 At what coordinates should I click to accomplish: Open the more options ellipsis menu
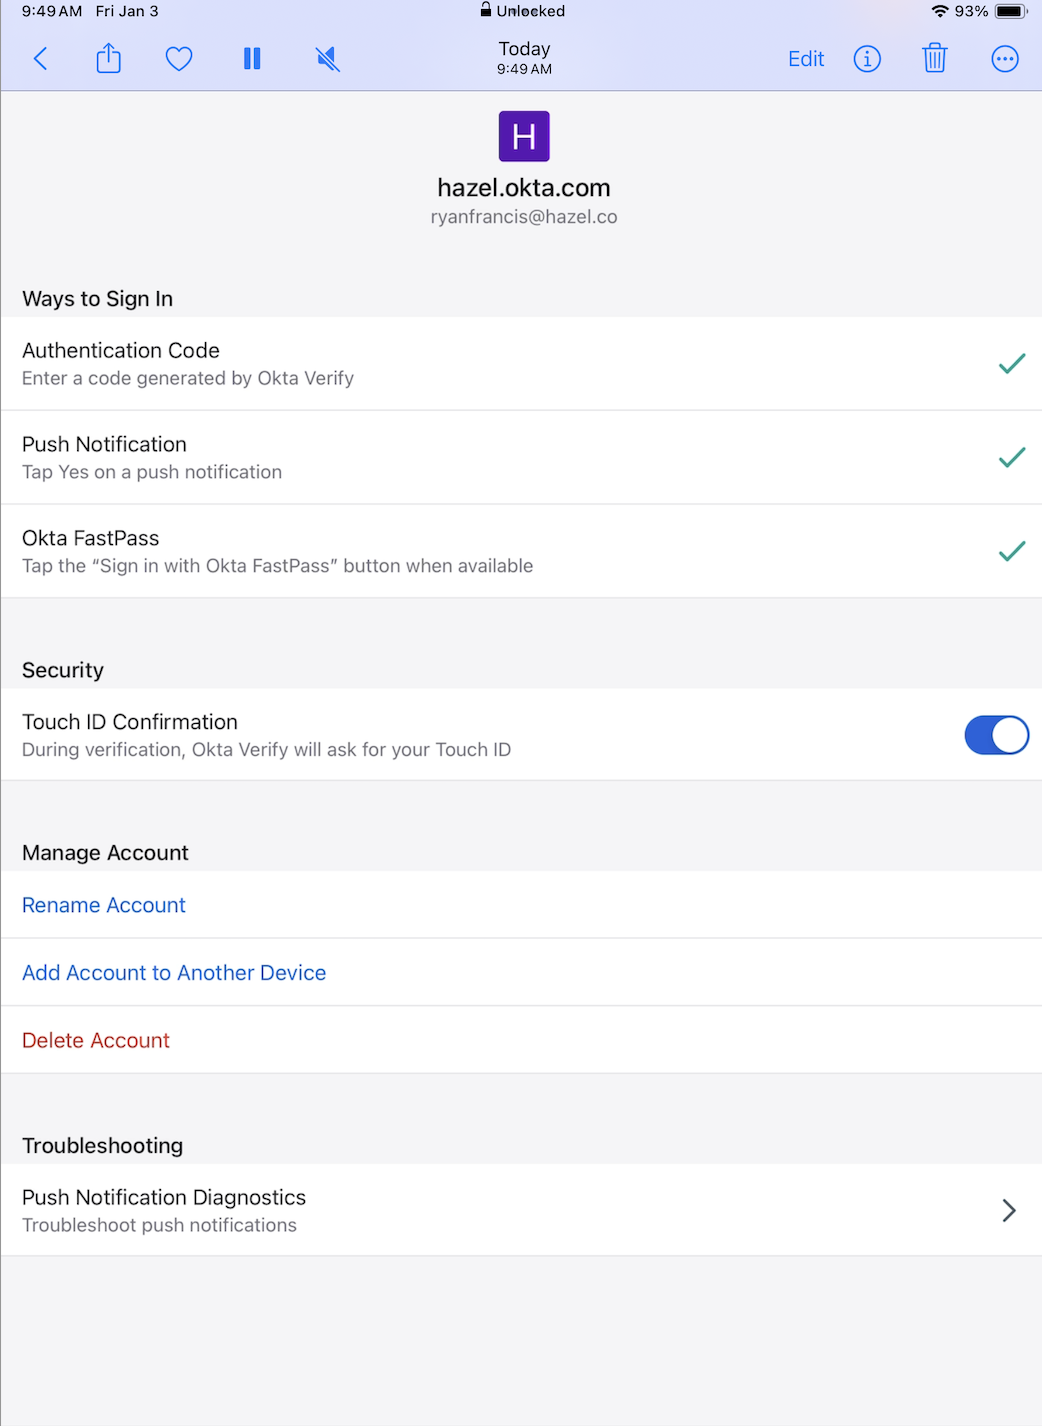point(1005,59)
